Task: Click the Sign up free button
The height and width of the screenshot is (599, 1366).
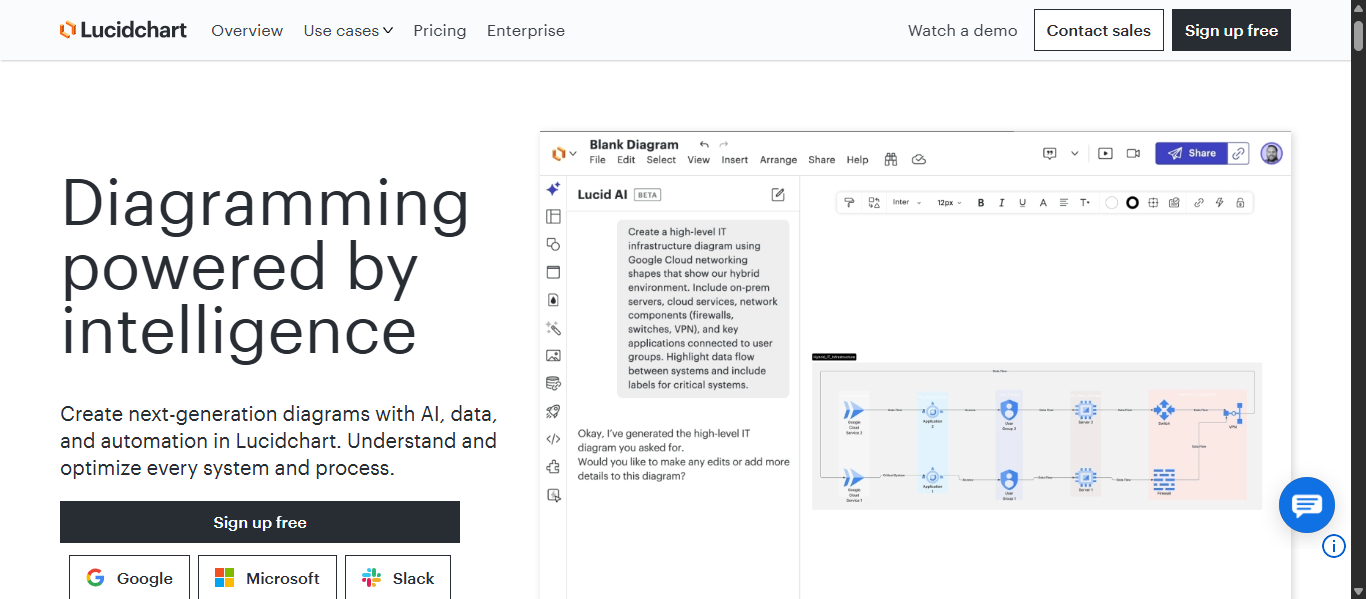Action: coord(1231,30)
